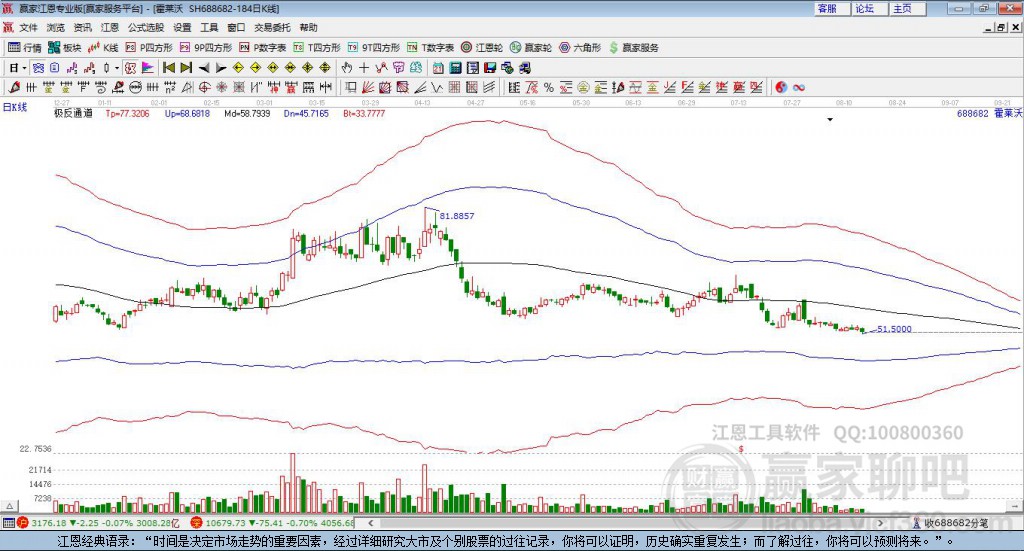Expand the 日 period dropdown
The width and height of the screenshot is (1024, 551).
point(24,68)
